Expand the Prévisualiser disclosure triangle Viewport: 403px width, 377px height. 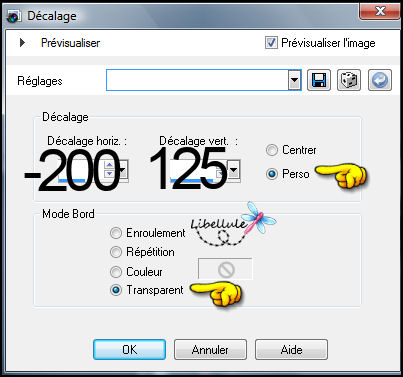(x=22, y=43)
